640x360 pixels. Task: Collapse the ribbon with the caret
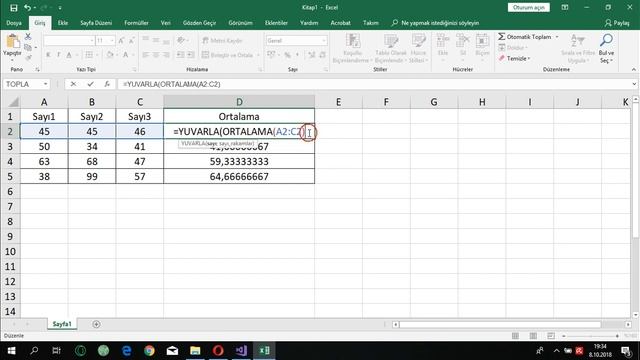633,70
